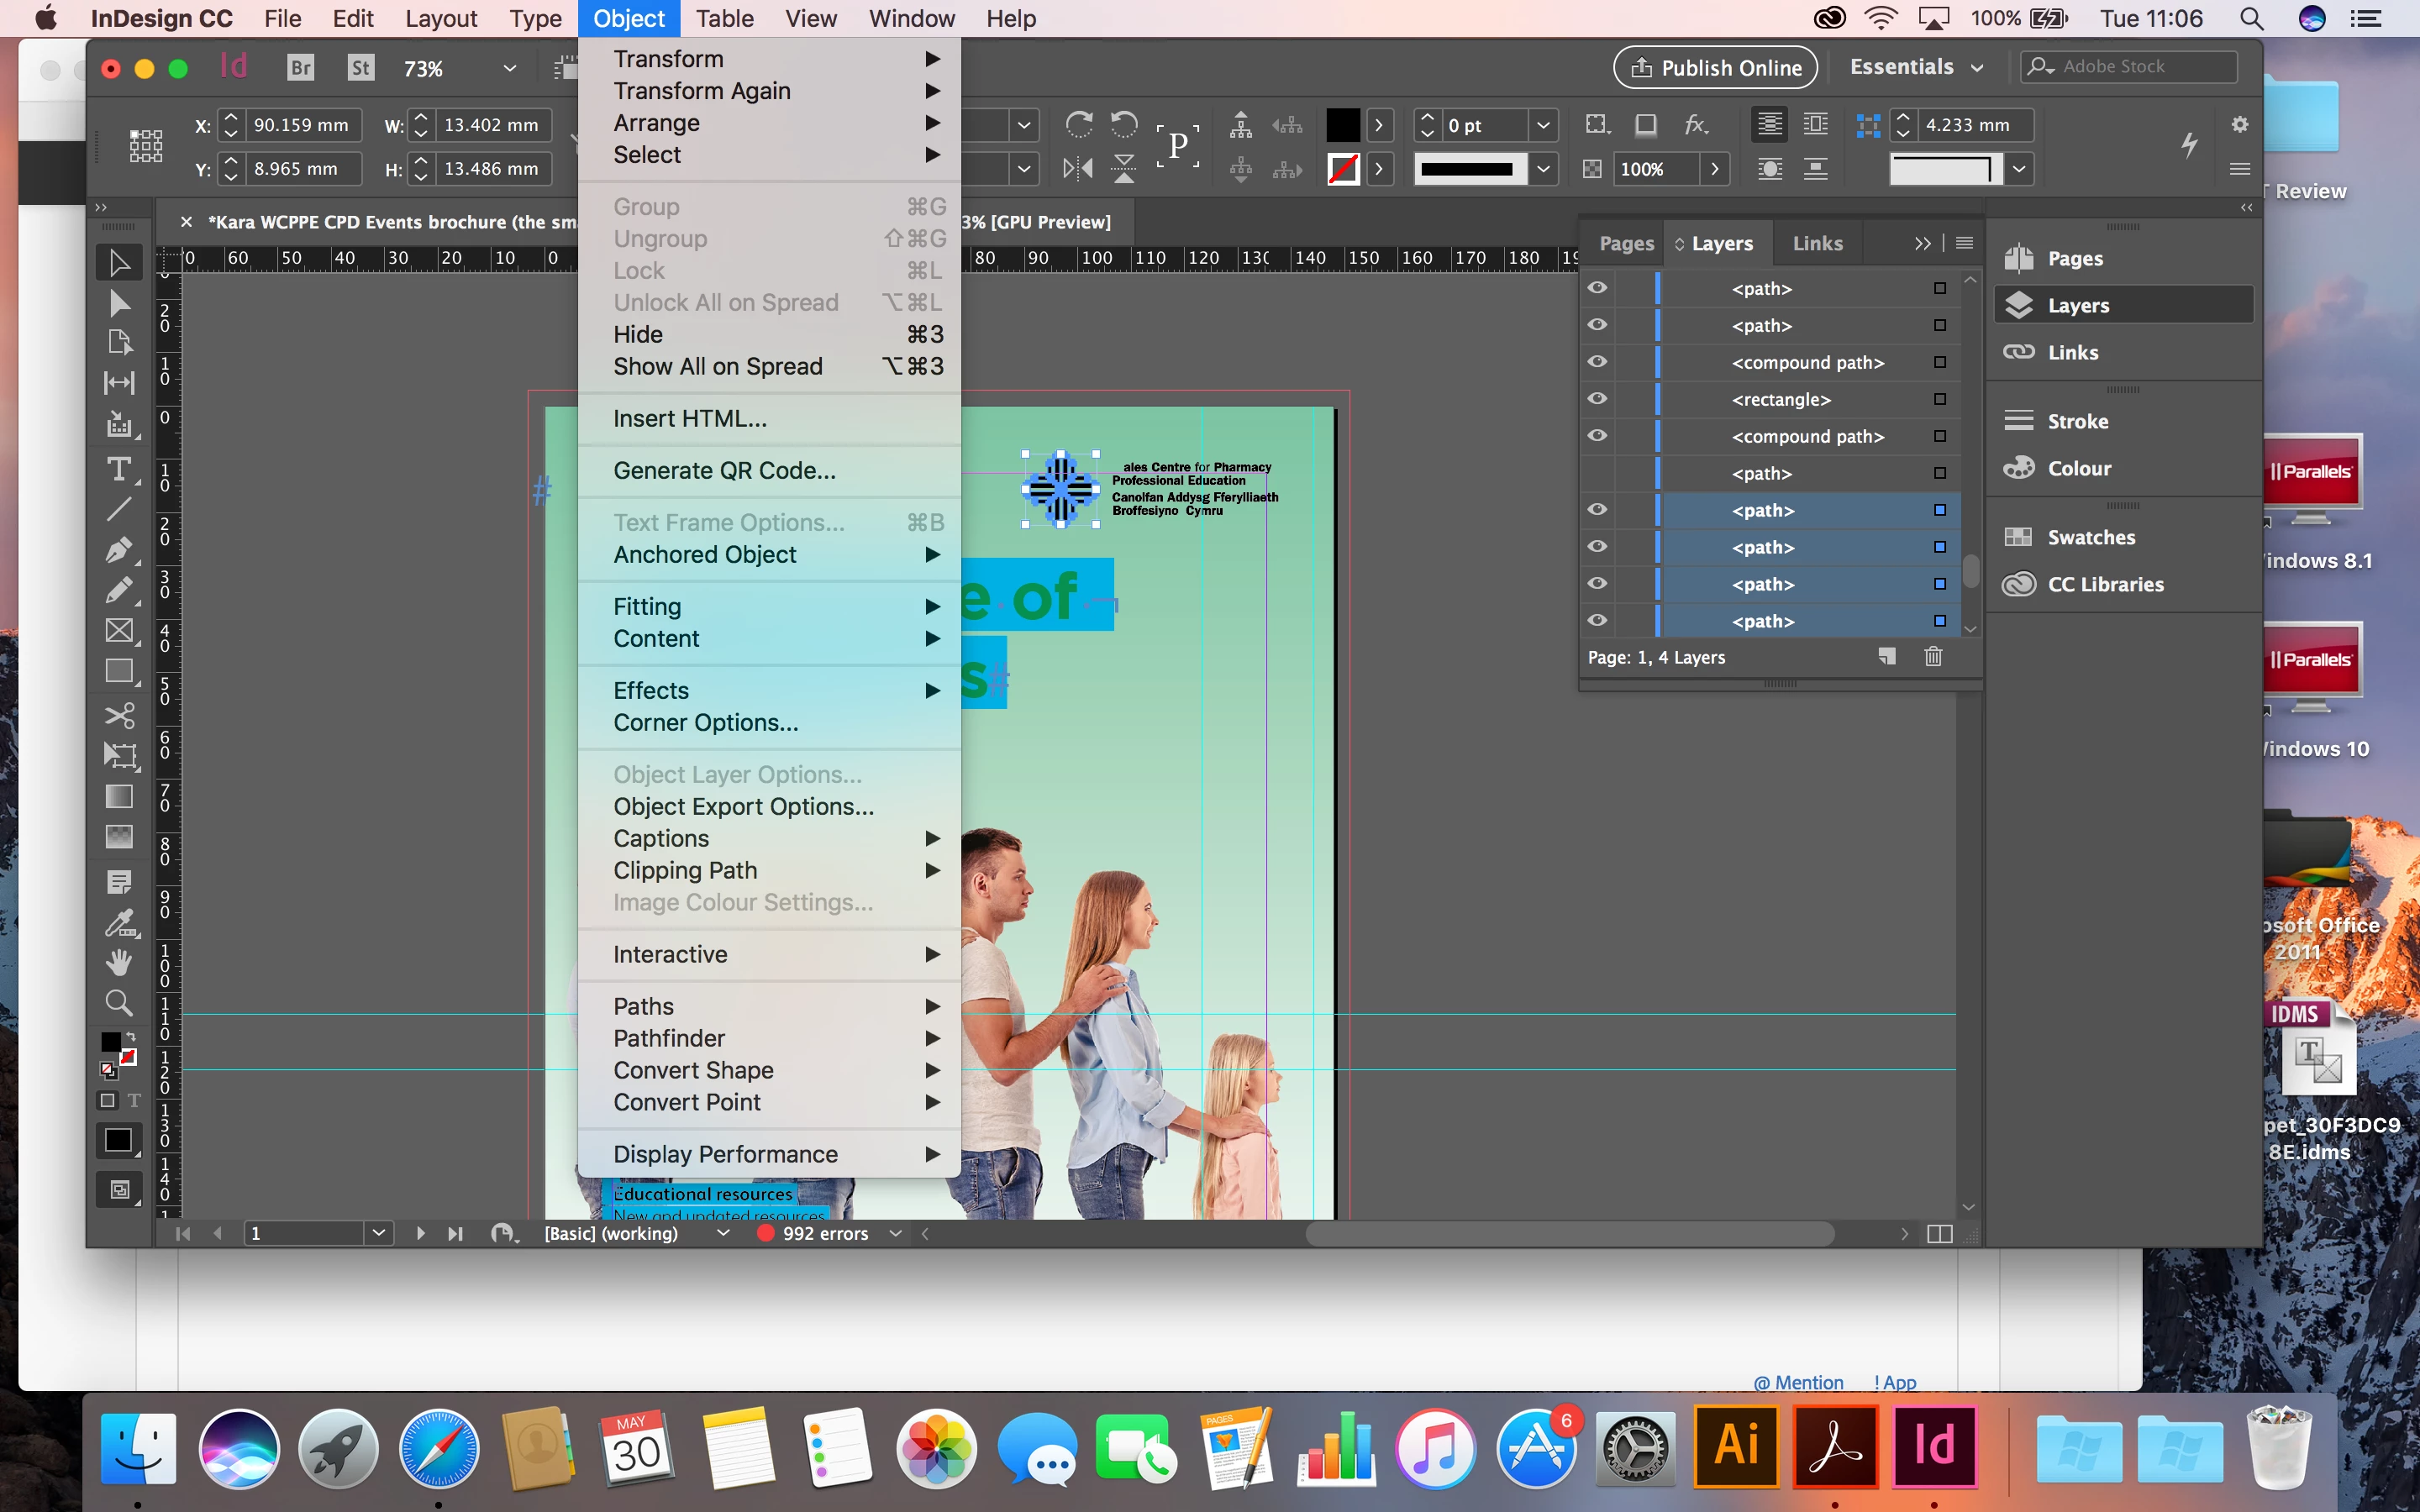Activate the Zoom tool magnifier

tap(119, 1002)
